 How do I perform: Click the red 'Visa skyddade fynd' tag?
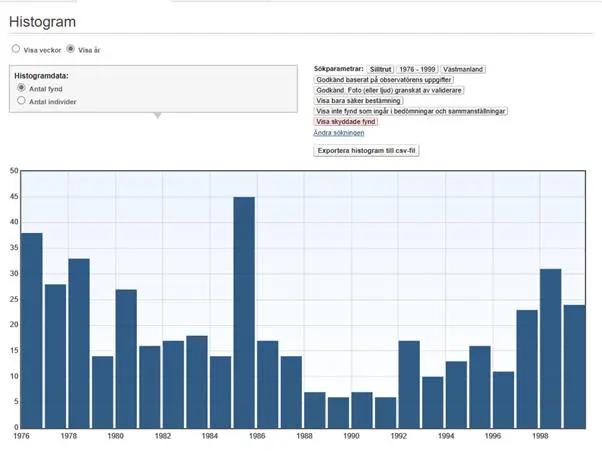[x=346, y=122]
